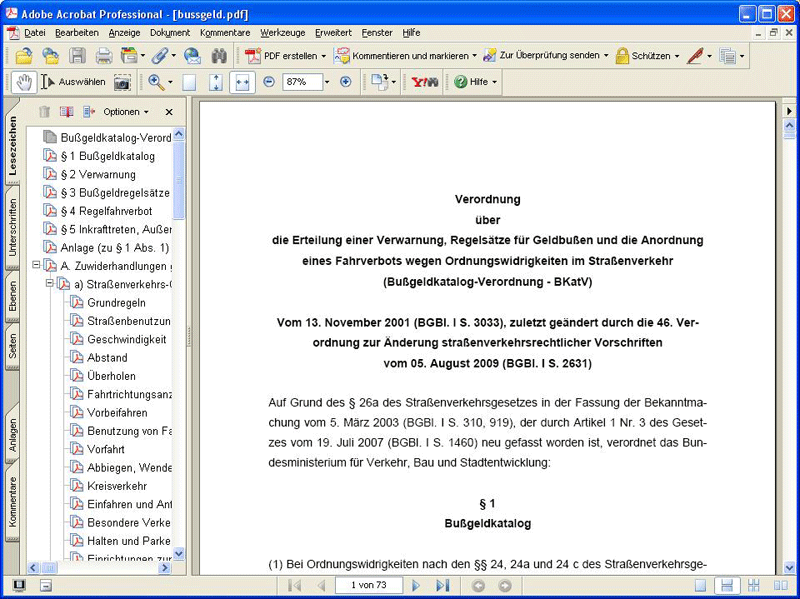Select the Zoom In magnifier tool

click(156, 82)
